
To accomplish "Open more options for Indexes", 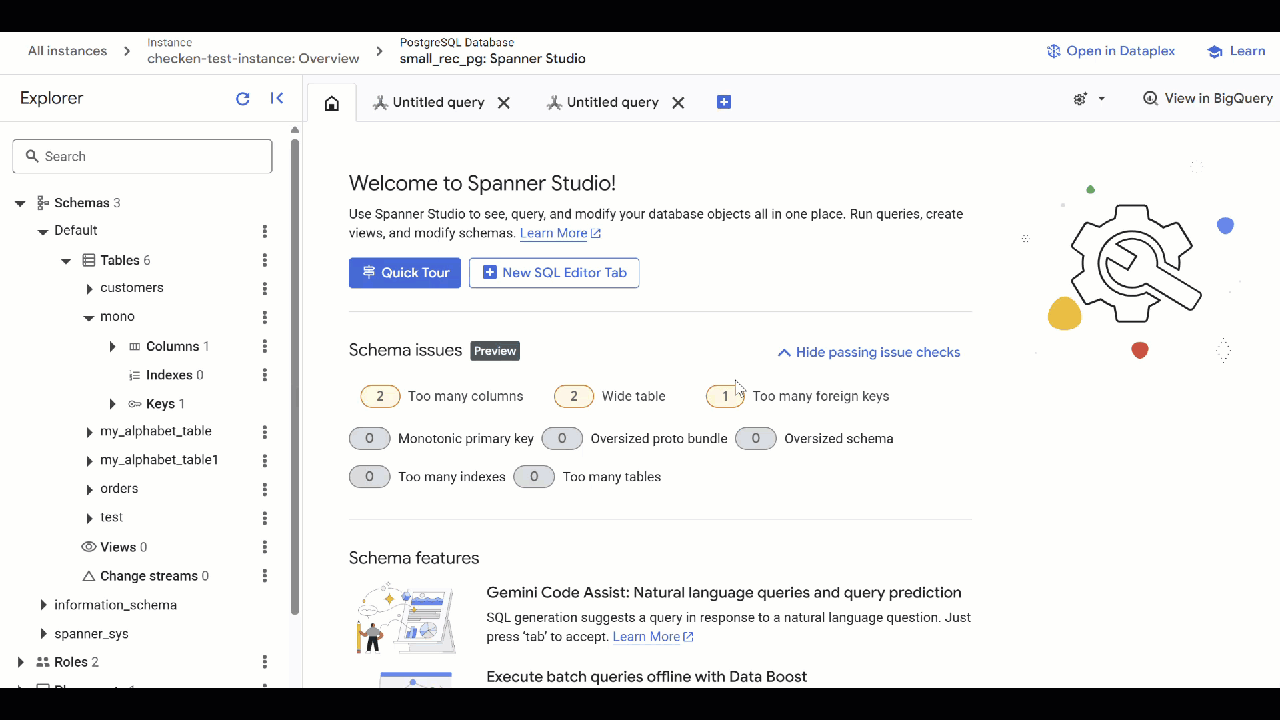I will click(265, 375).
